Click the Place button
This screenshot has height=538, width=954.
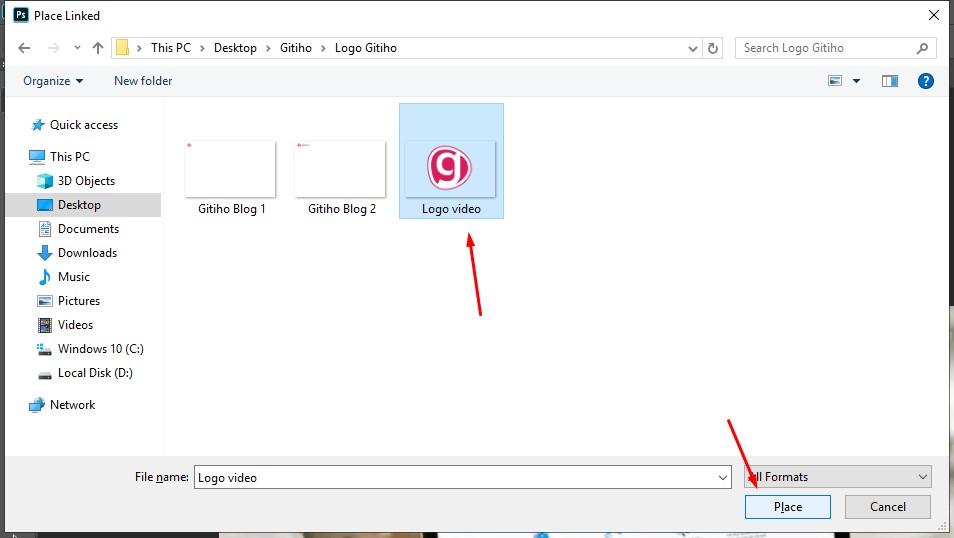point(787,507)
